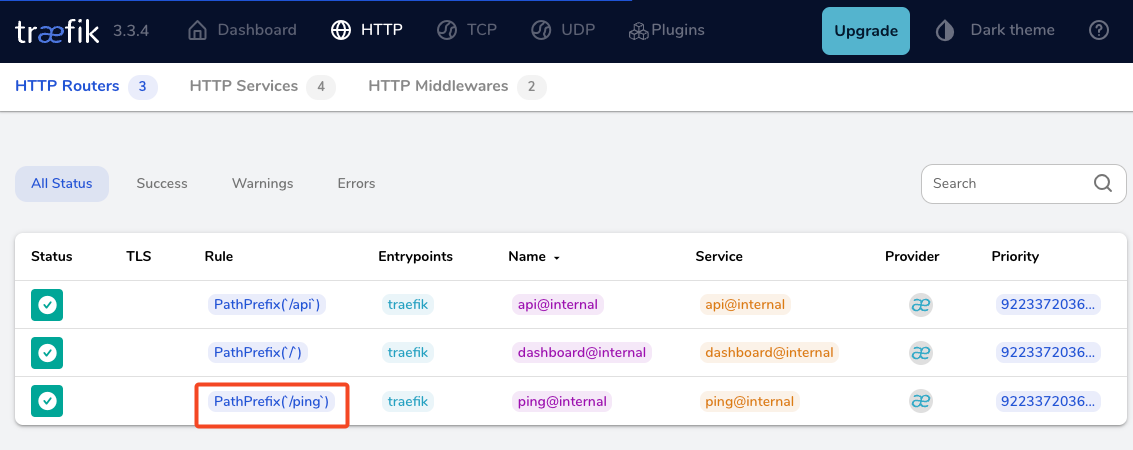
Task: Click success status icon for dashboard@internal row
Action: (x=47, y=353)
